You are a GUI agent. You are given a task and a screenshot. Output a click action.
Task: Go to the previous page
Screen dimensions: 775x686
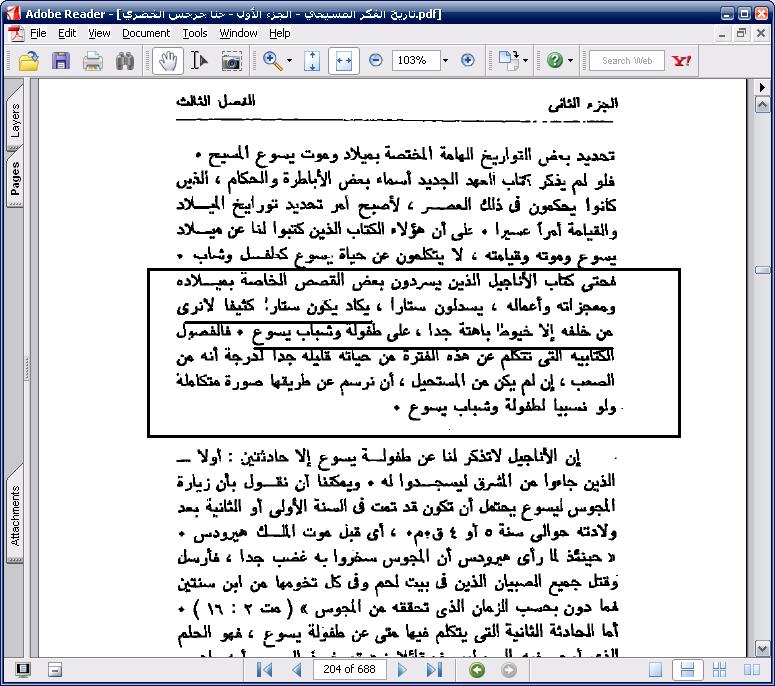[x=297, y=670]
